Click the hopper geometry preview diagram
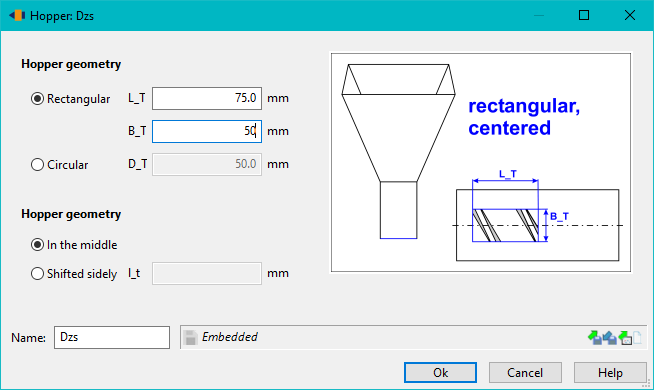Image resolution: width=654 pixels, height=390 pixels. (x=481, y=162)
